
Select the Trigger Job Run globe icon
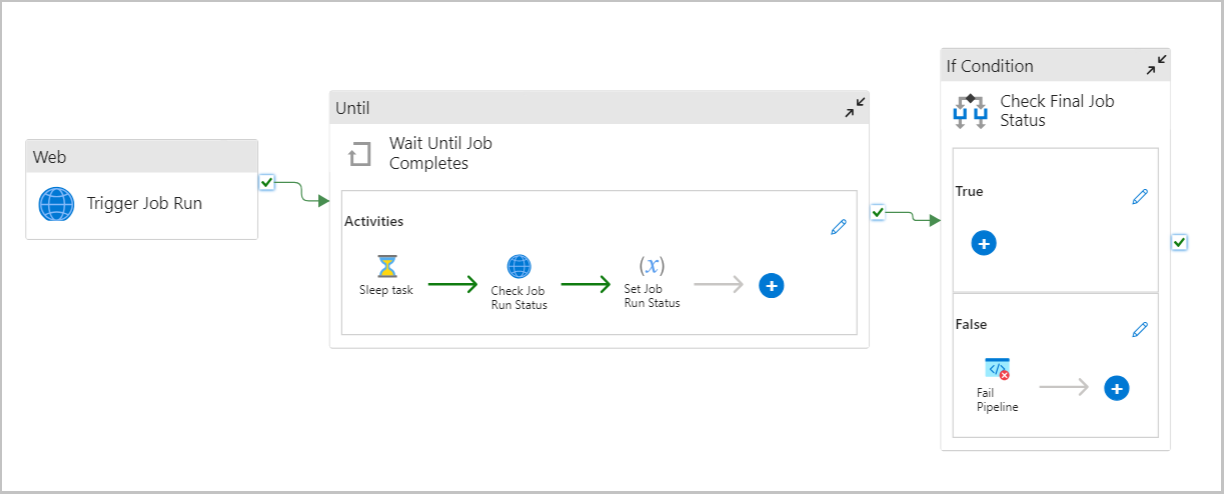point(56,204)
